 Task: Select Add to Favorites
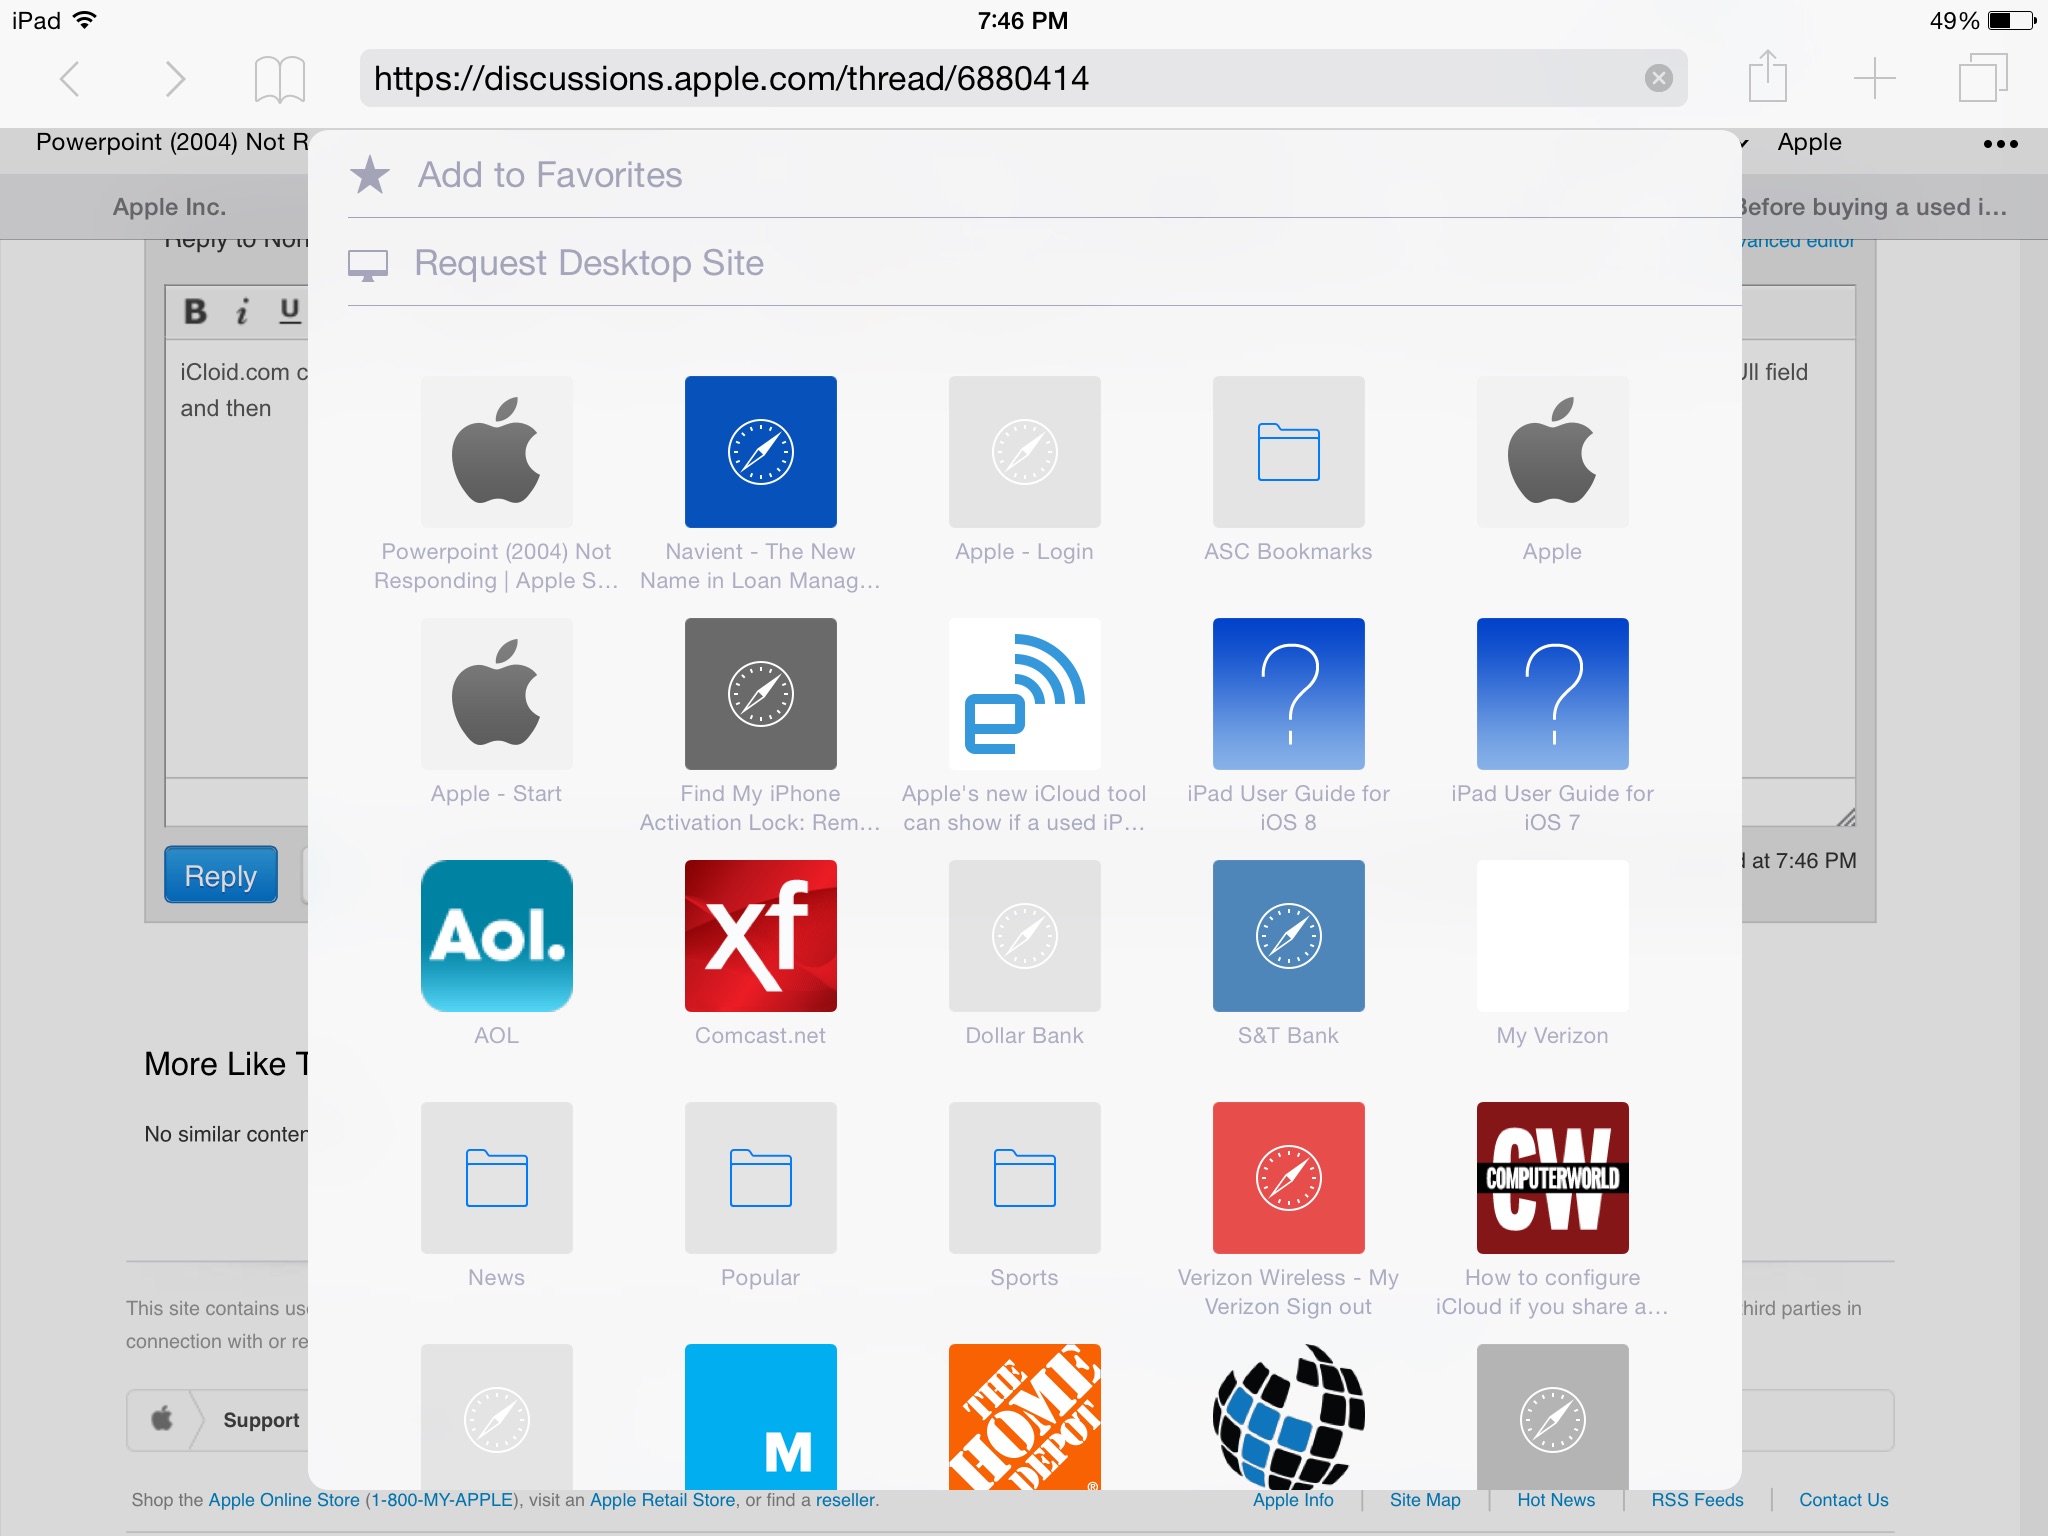pyautogui.click(x=549, y=175)
